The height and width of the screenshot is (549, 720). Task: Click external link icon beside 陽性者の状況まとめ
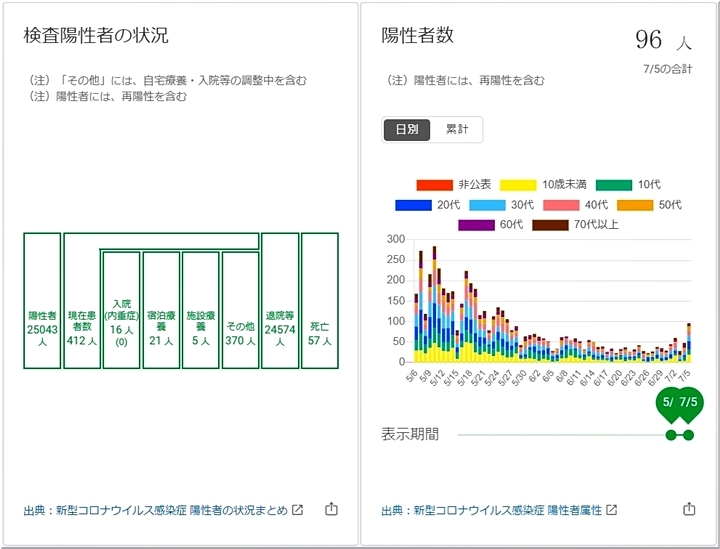point(297,510)
